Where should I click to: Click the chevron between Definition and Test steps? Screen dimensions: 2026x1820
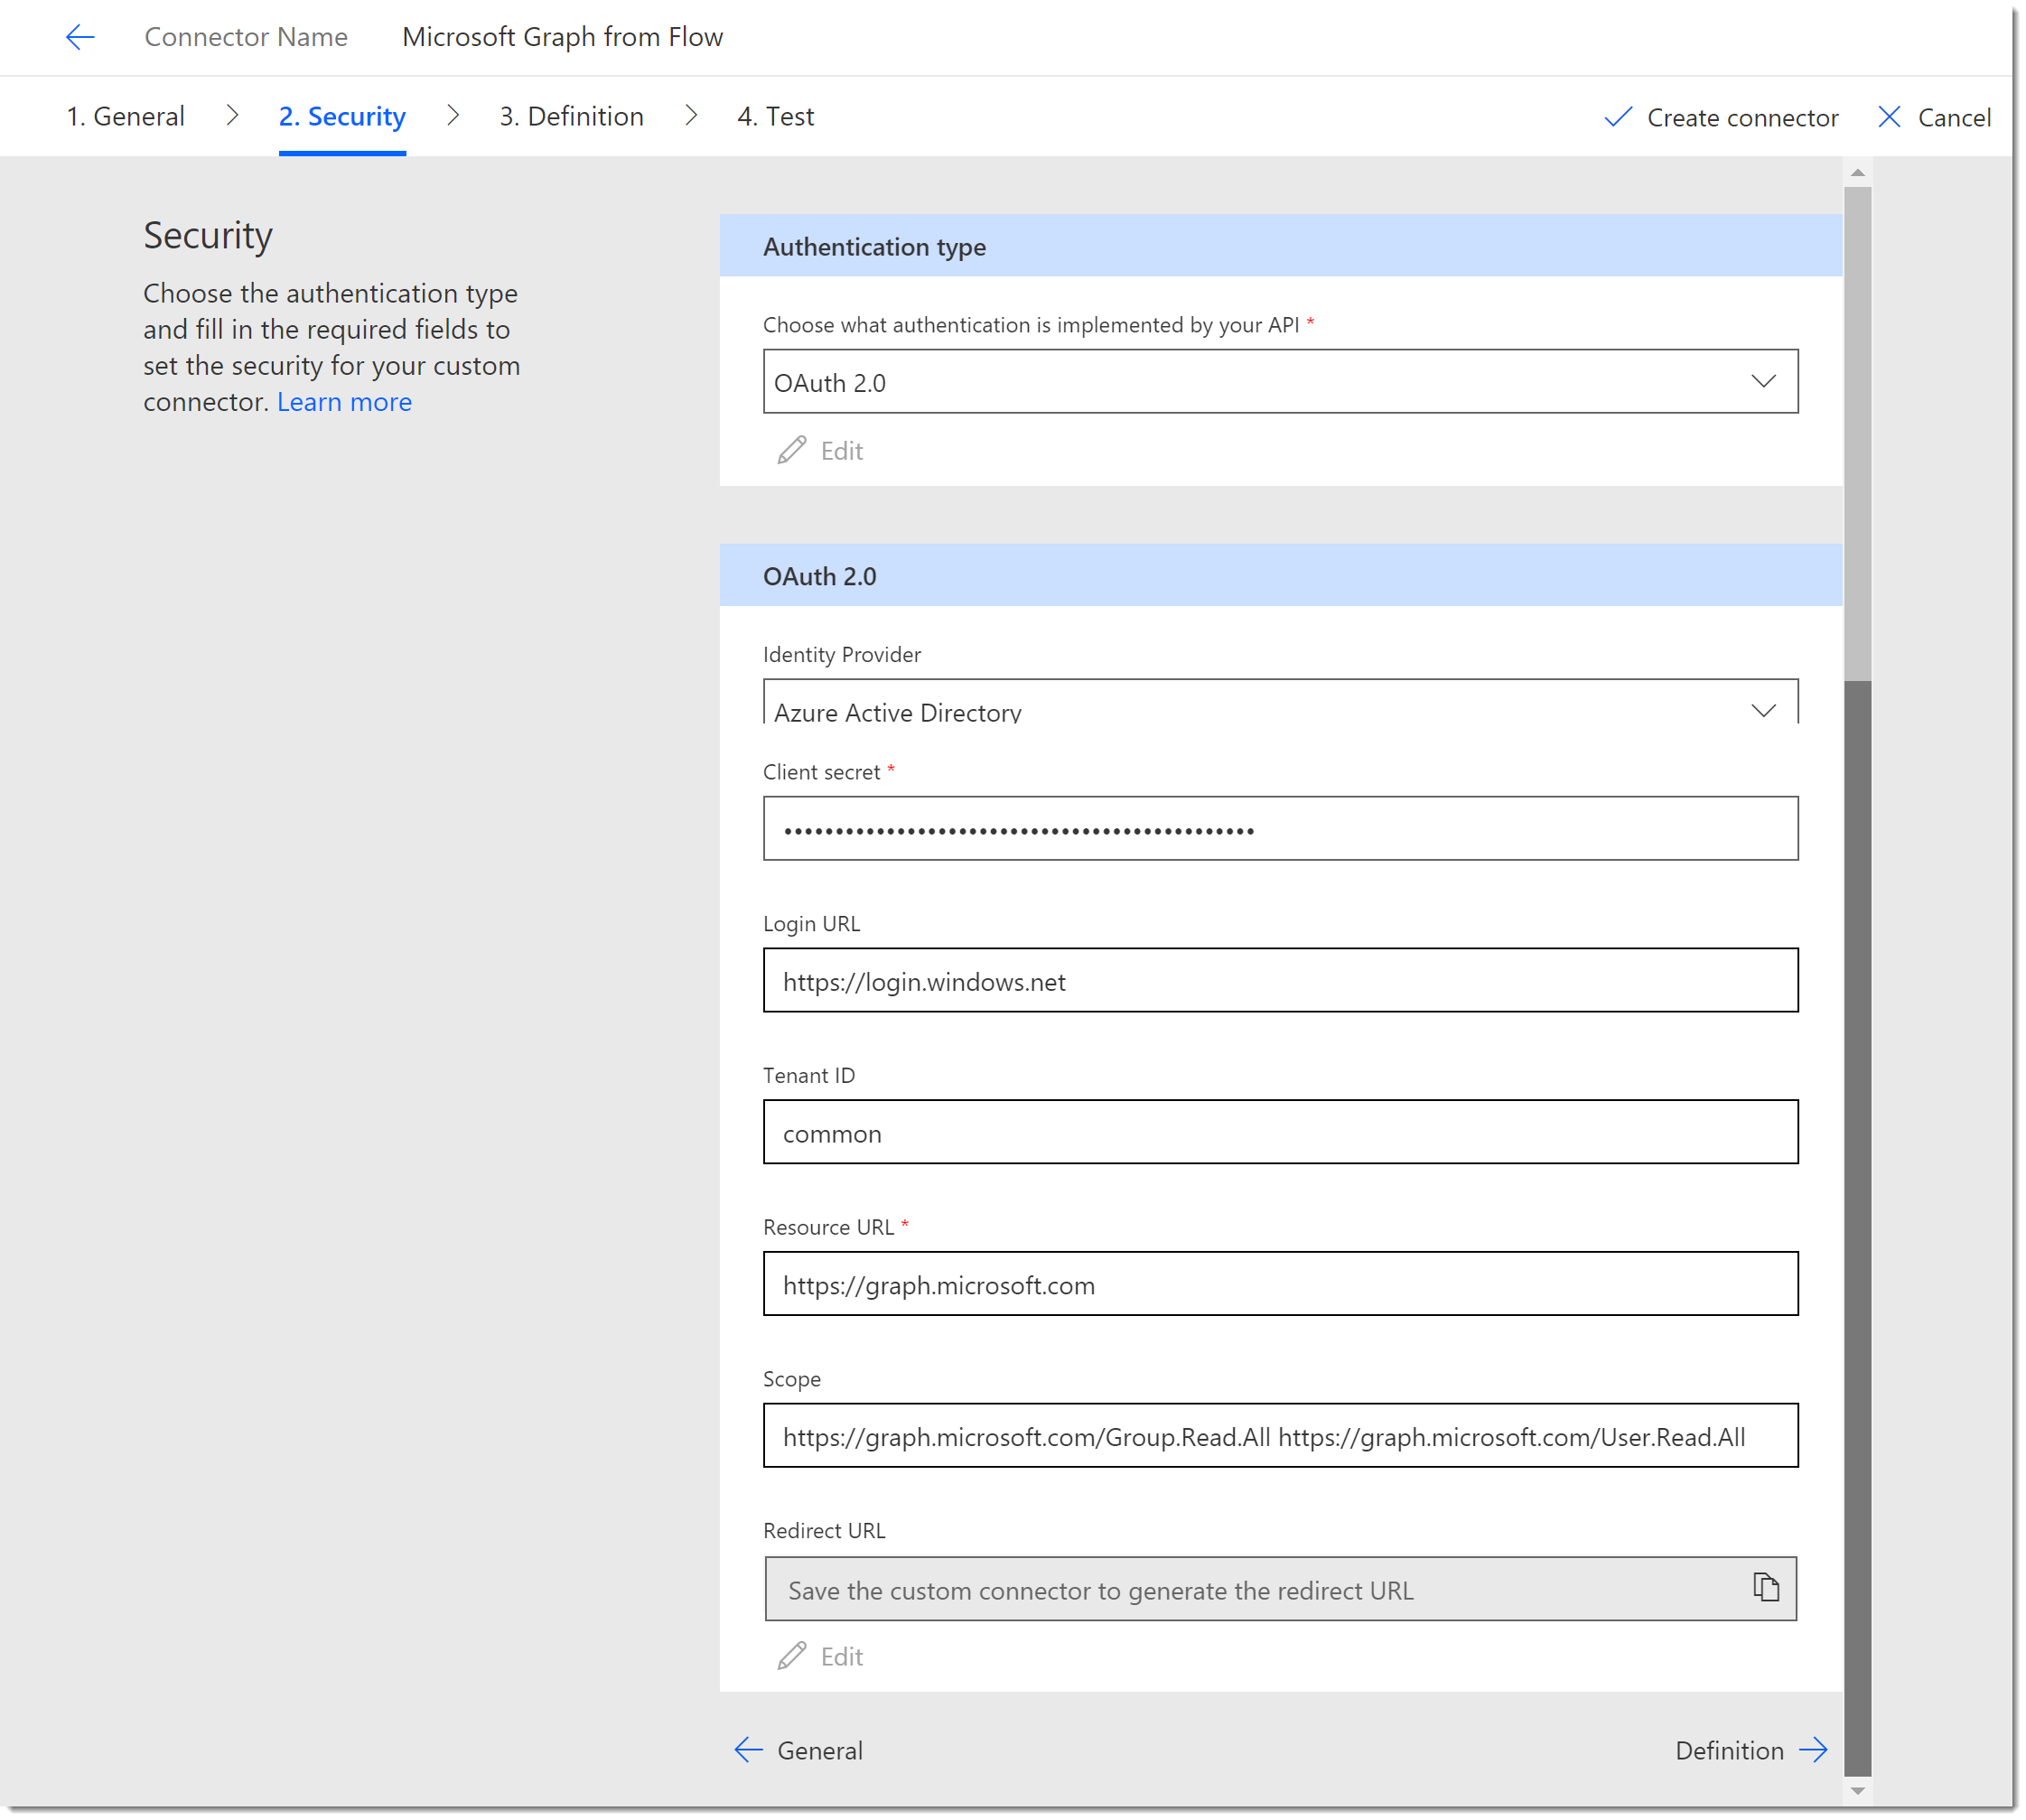(691, 116)
